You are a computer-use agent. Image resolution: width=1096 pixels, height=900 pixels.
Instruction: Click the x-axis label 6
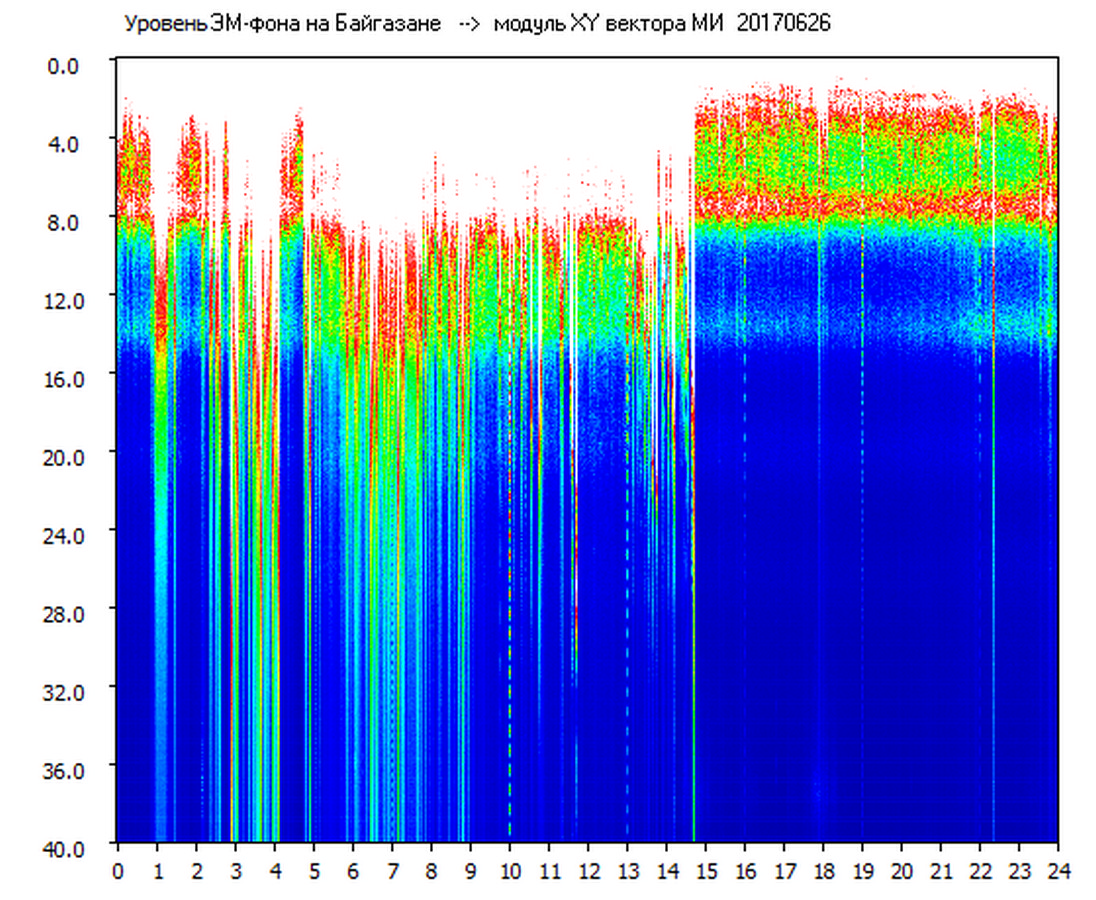[353, 871]
